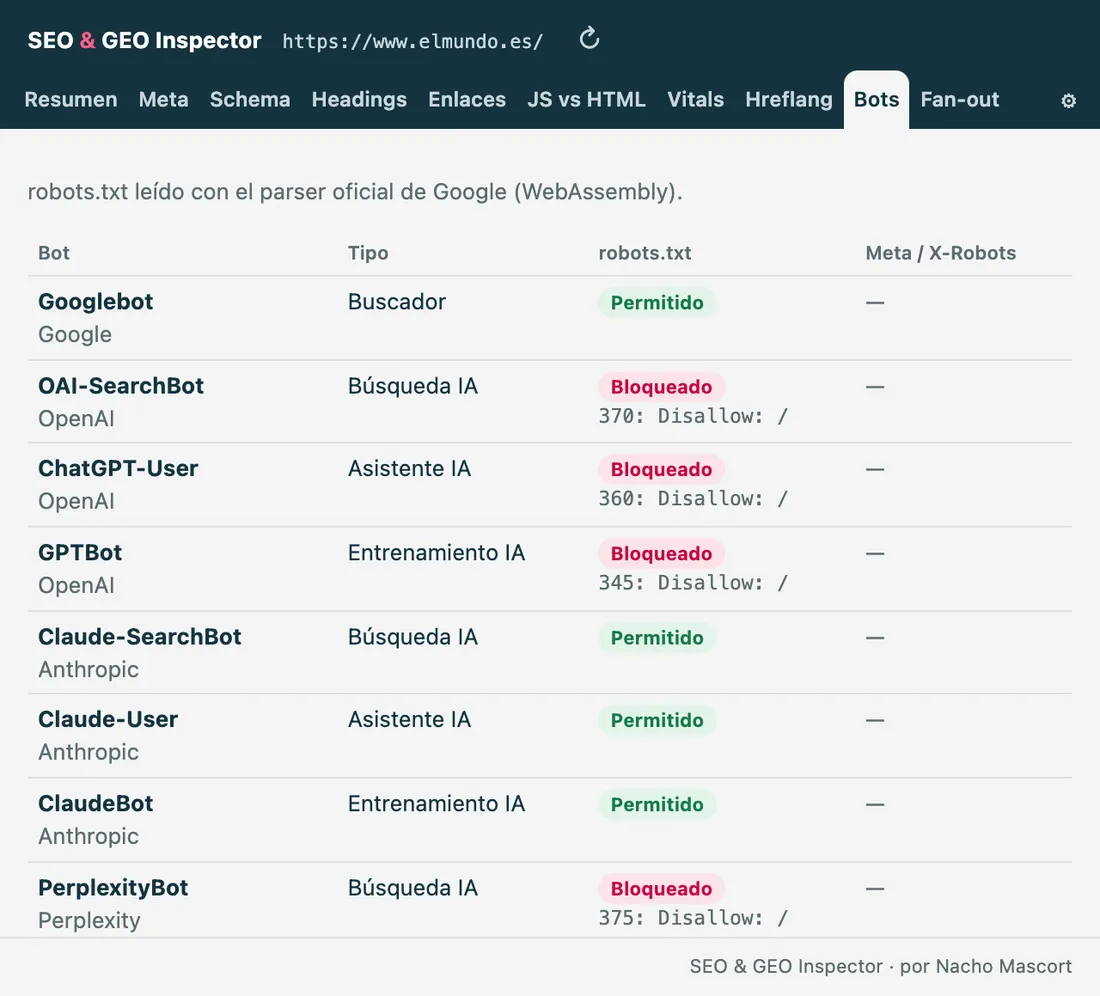
Task: Open the Meta tab
Action: tap(163, 100)
